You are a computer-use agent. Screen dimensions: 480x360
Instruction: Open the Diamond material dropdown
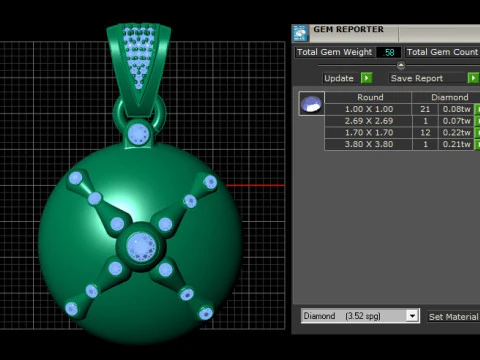[412, 316]
